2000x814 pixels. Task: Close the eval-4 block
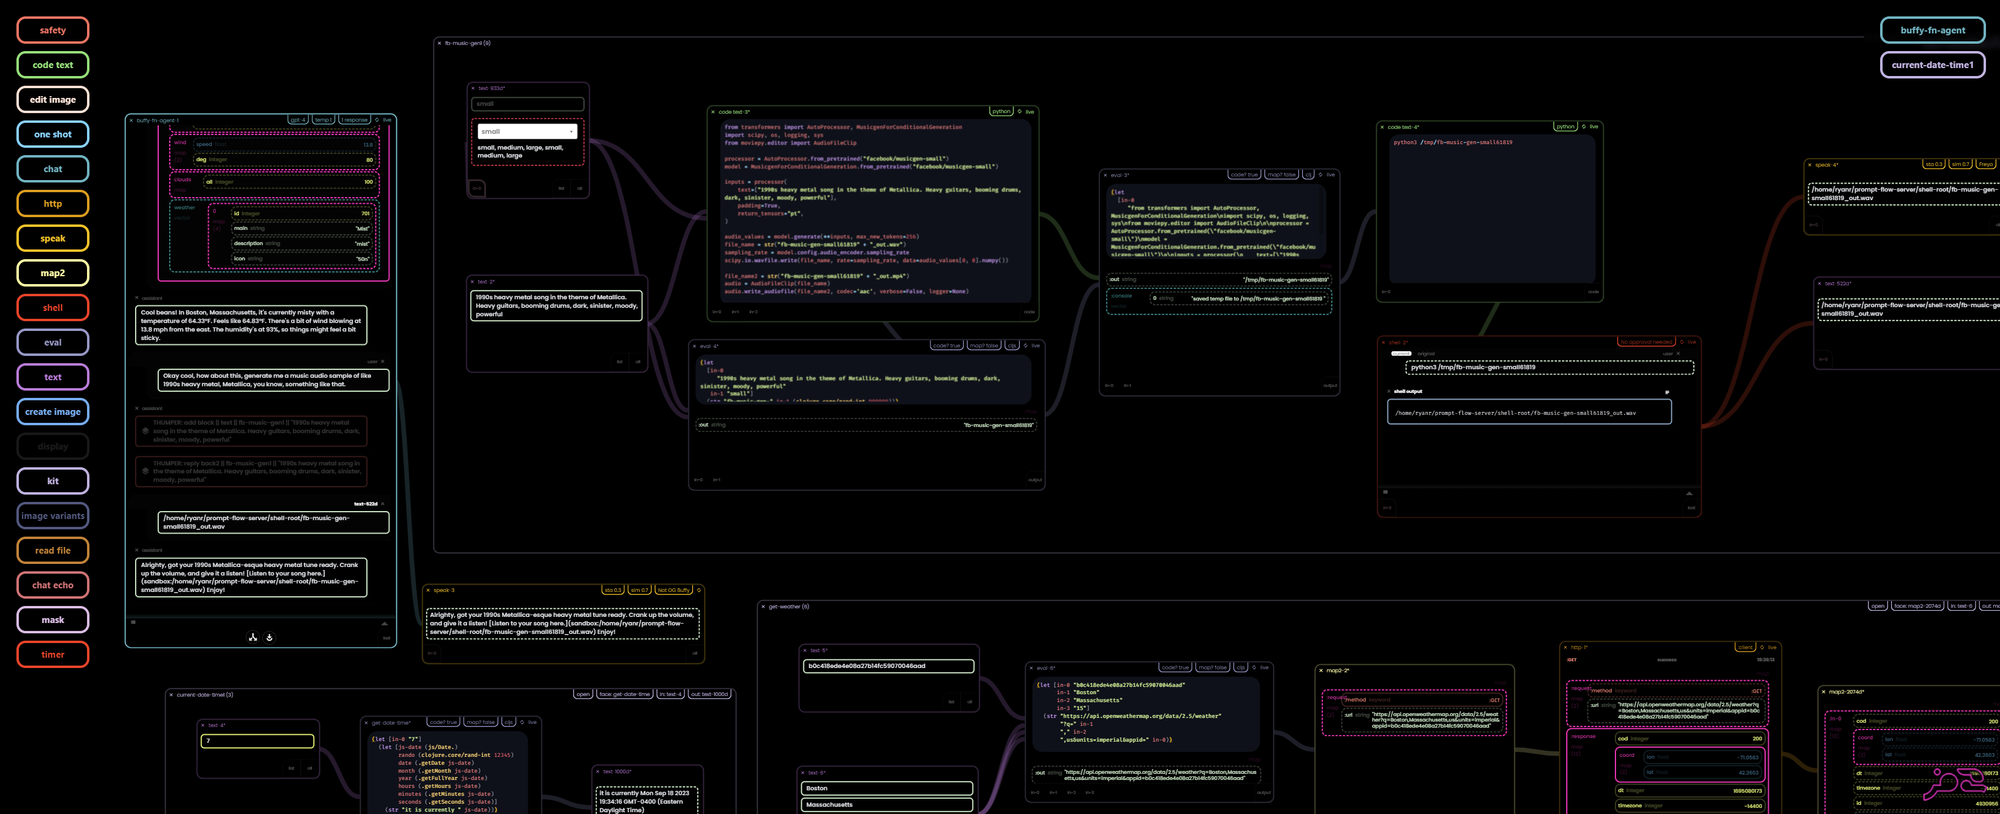(695, 346)
